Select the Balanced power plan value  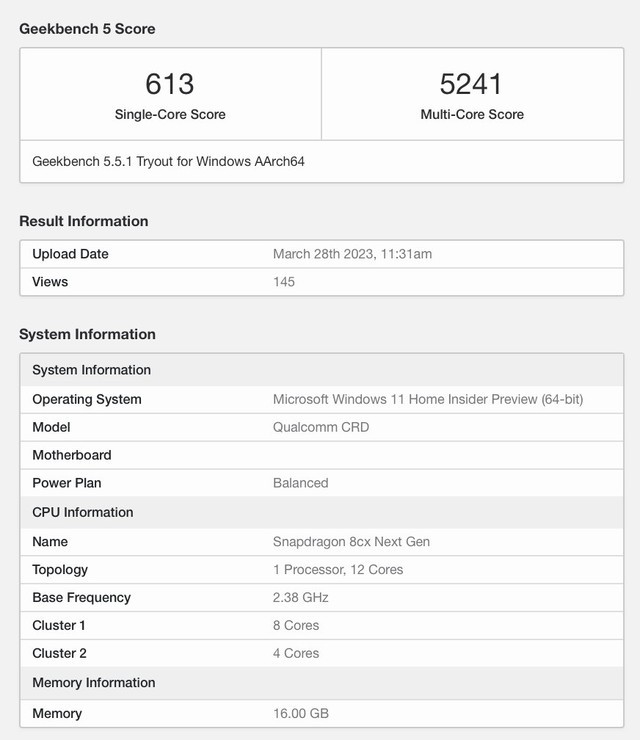300,483
